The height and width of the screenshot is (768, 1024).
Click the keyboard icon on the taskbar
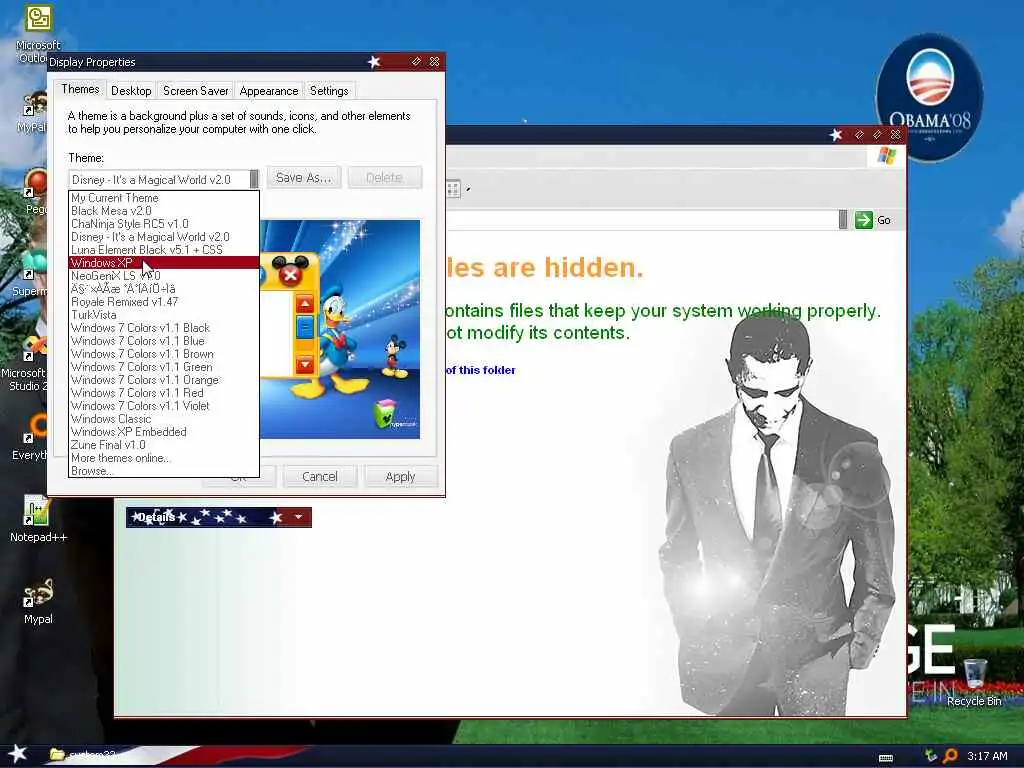886,758
